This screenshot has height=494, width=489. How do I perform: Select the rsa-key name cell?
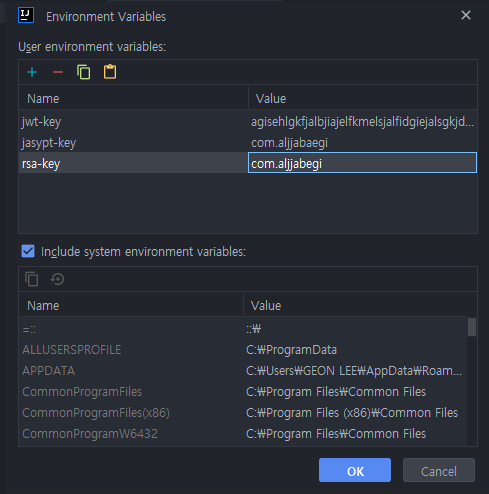(x=133, y=163)
